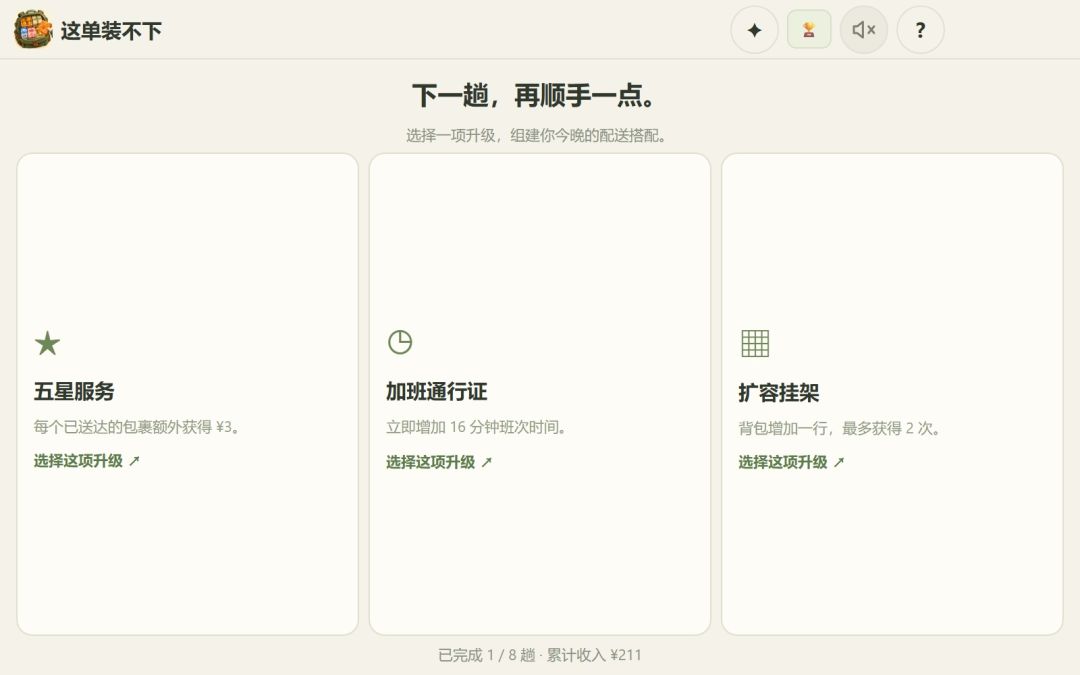Click the description 立即增加 16 分钟班次时间
Image resolution: width=1080 pixels, height=675 pixels.
476,427
